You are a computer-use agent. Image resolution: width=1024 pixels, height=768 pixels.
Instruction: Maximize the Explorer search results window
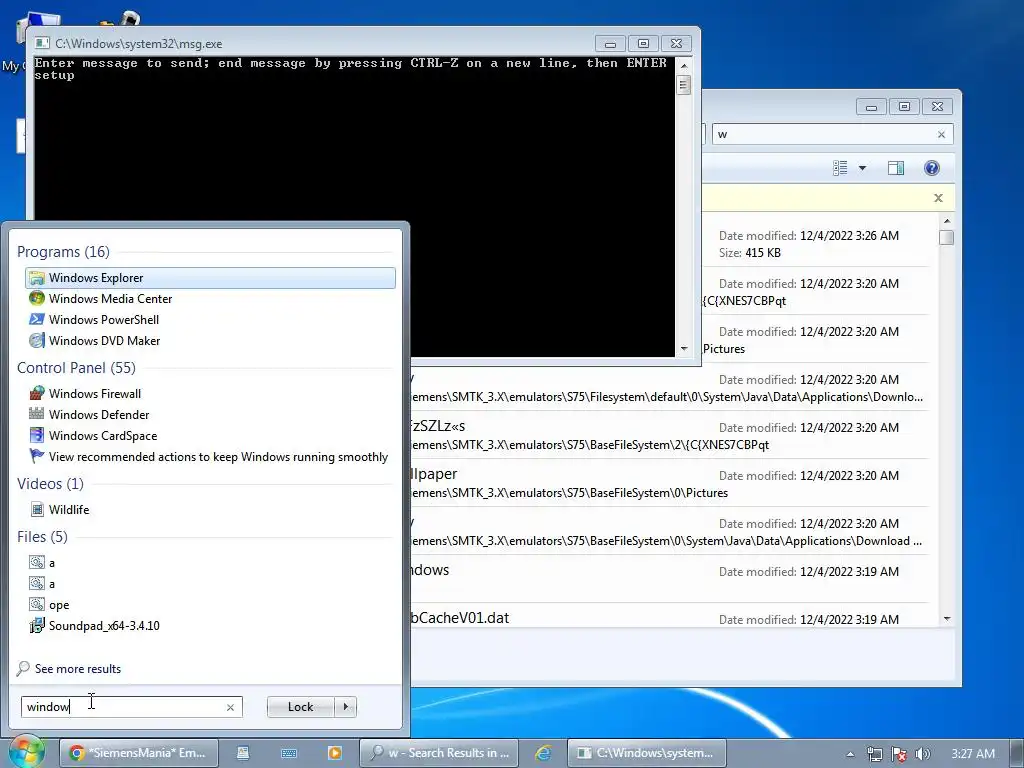click(904, 106)
